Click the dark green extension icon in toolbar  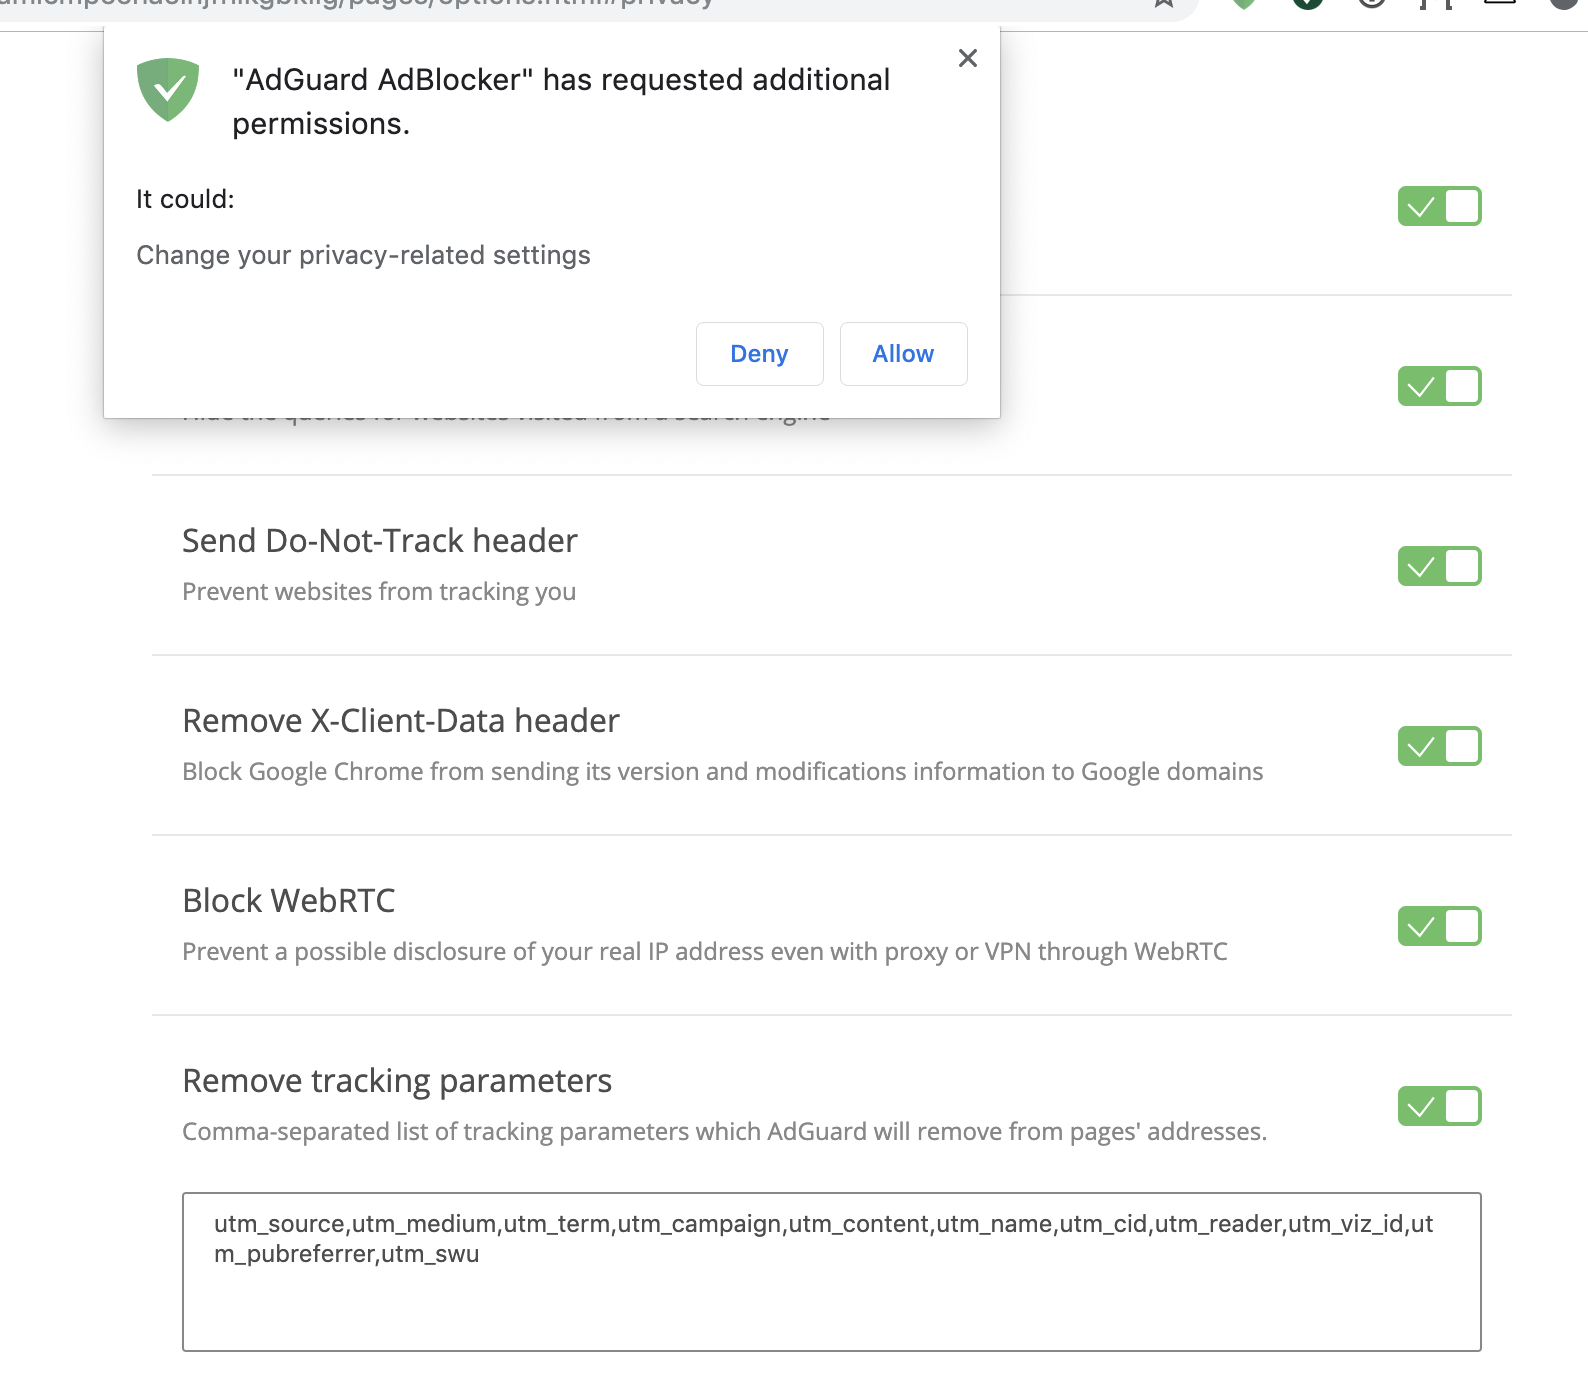coord(1308,5)
